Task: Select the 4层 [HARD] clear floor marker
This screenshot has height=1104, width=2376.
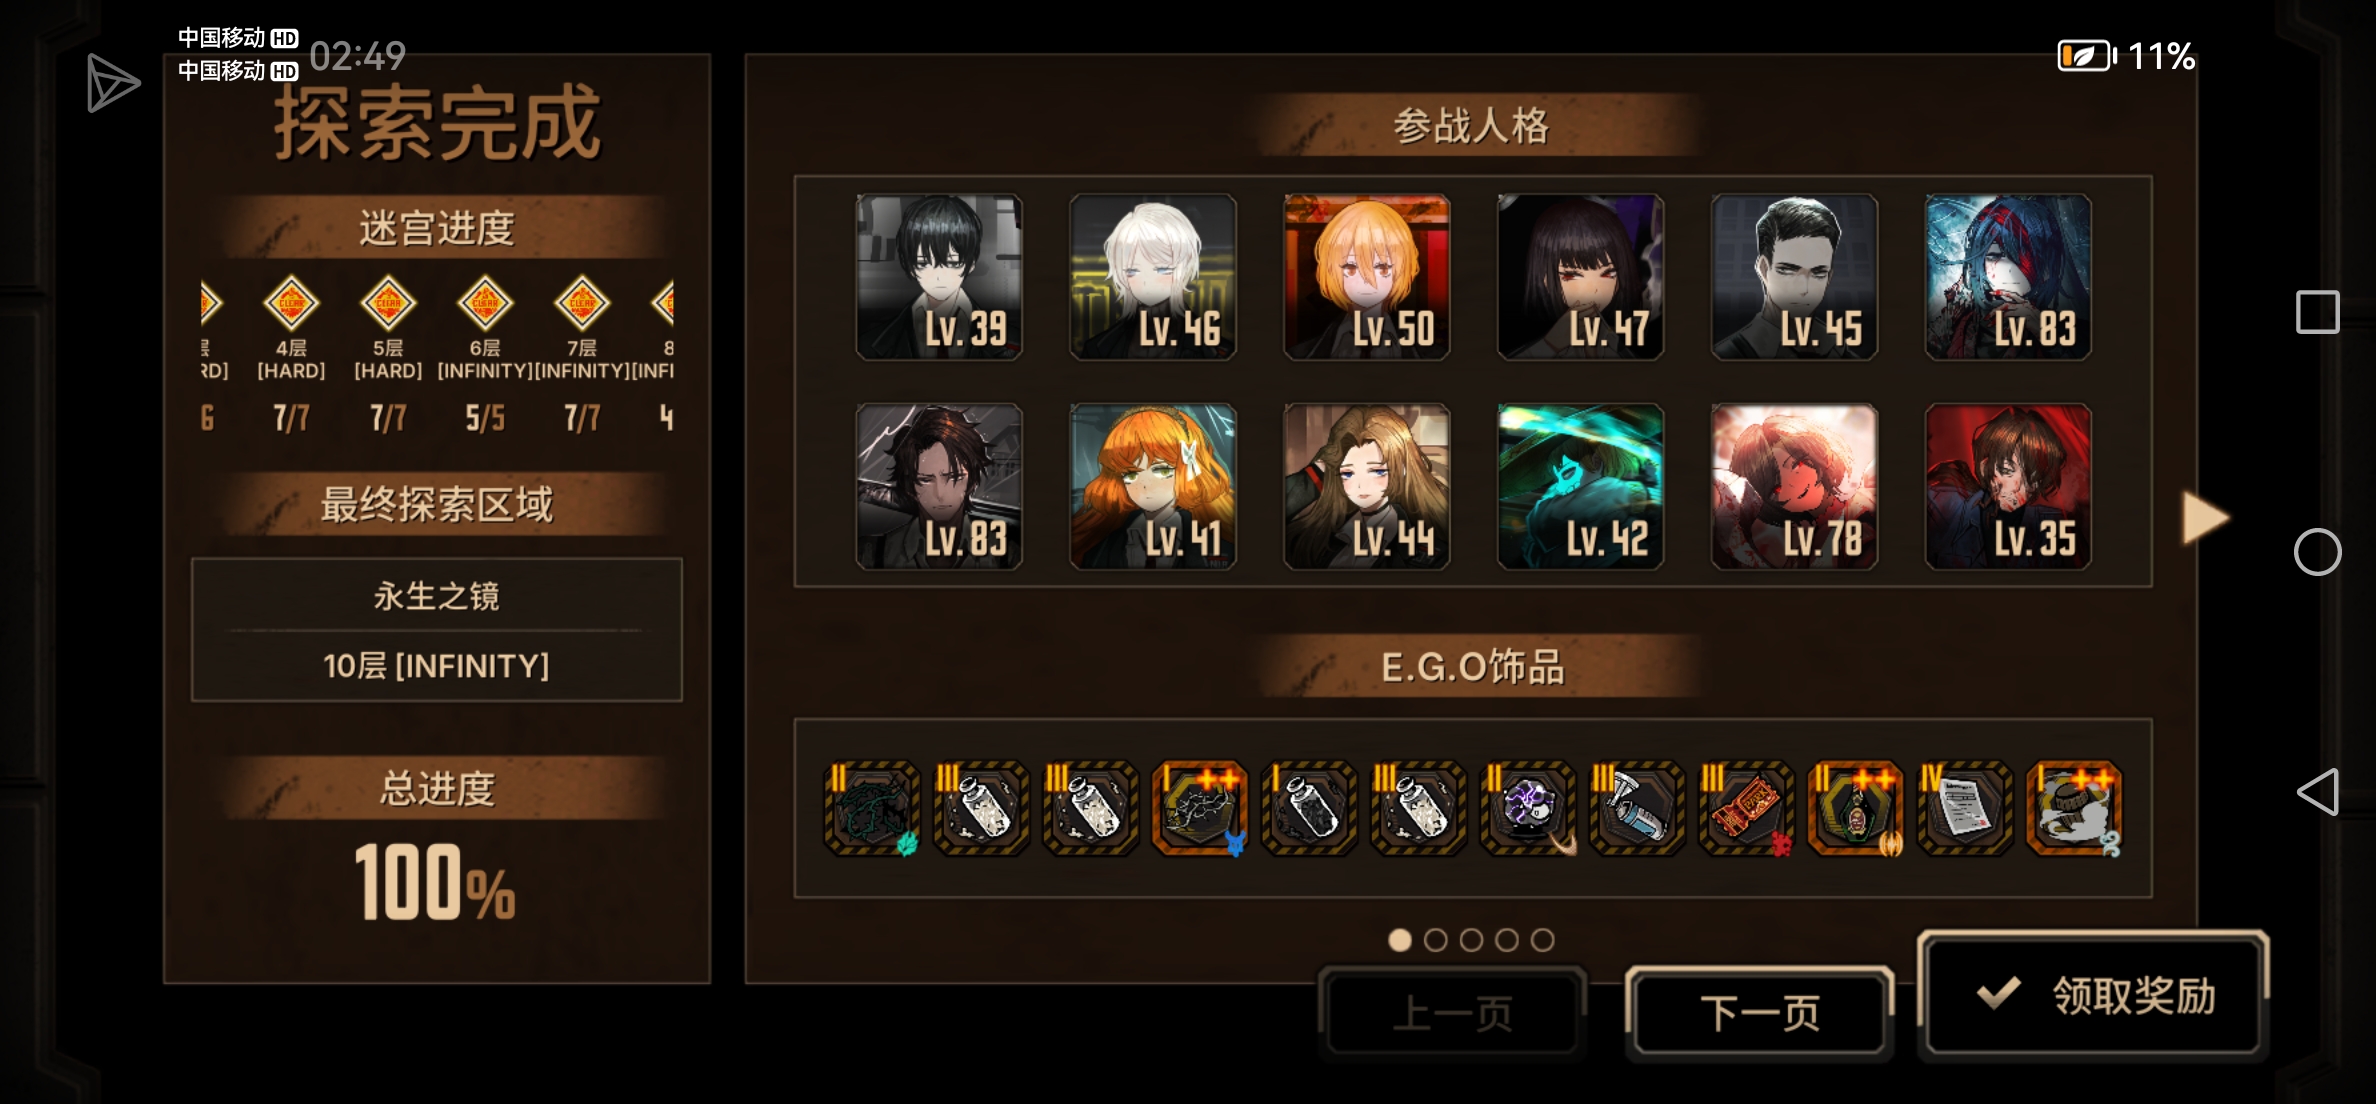Action: point(291,303)
